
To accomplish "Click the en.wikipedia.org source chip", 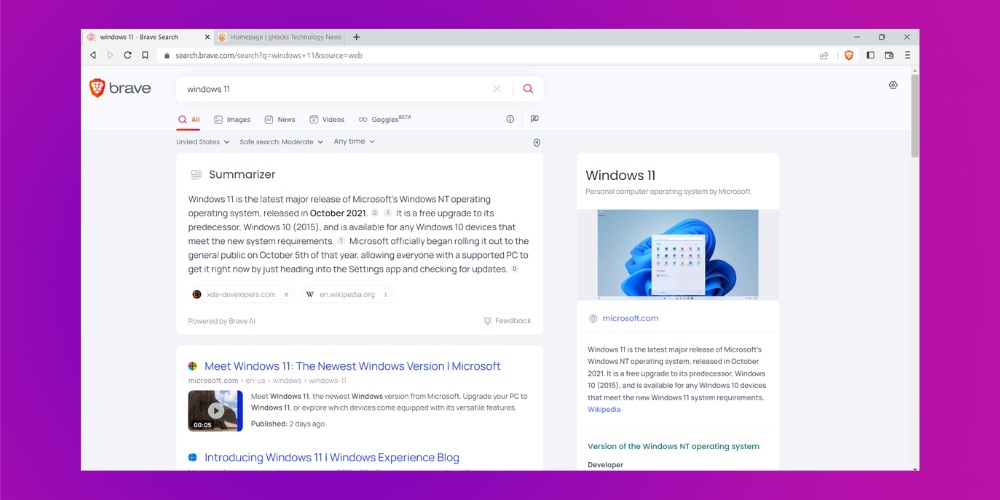I will click(348, 295).
